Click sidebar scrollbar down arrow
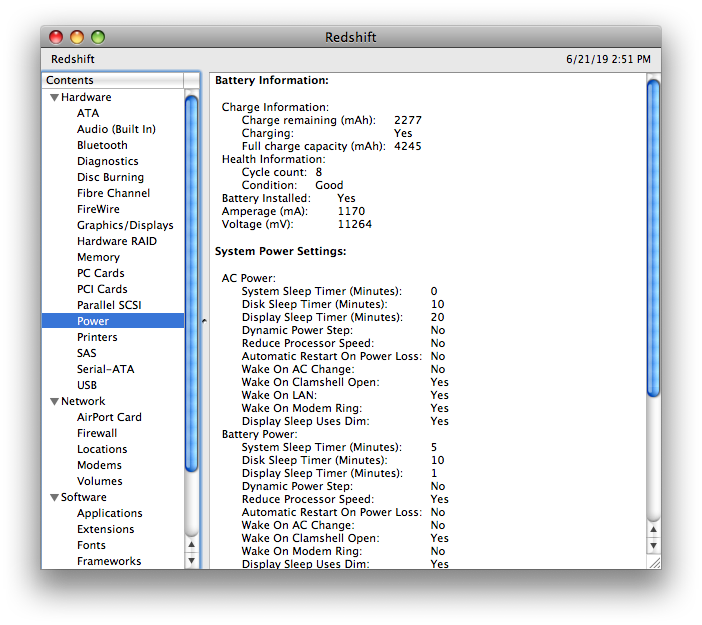702x625 pixels. [x=192, y=561]
